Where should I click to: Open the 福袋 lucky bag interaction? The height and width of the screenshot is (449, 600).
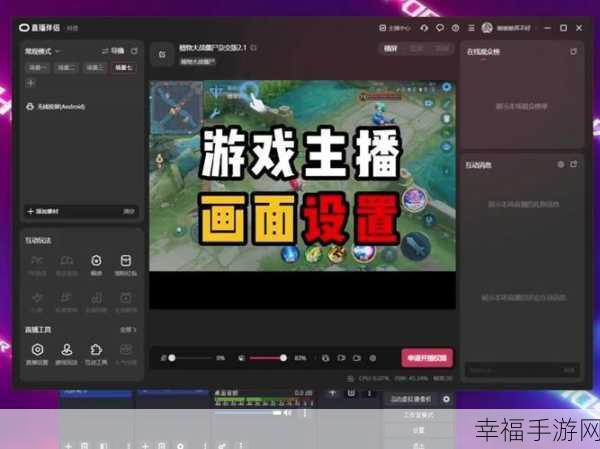click(96, 265)
